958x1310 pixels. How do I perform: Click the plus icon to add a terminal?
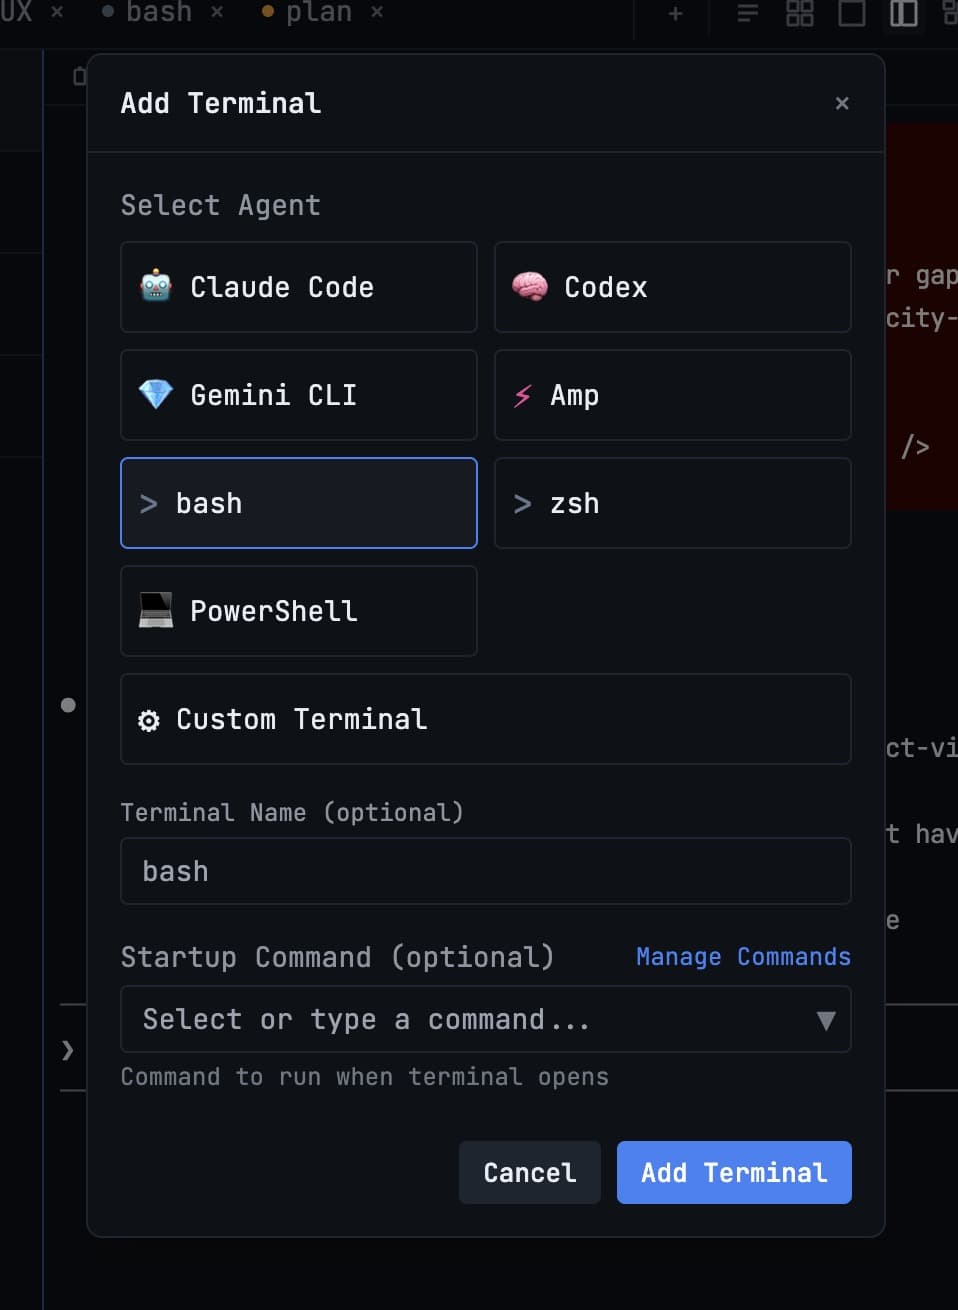673,14
